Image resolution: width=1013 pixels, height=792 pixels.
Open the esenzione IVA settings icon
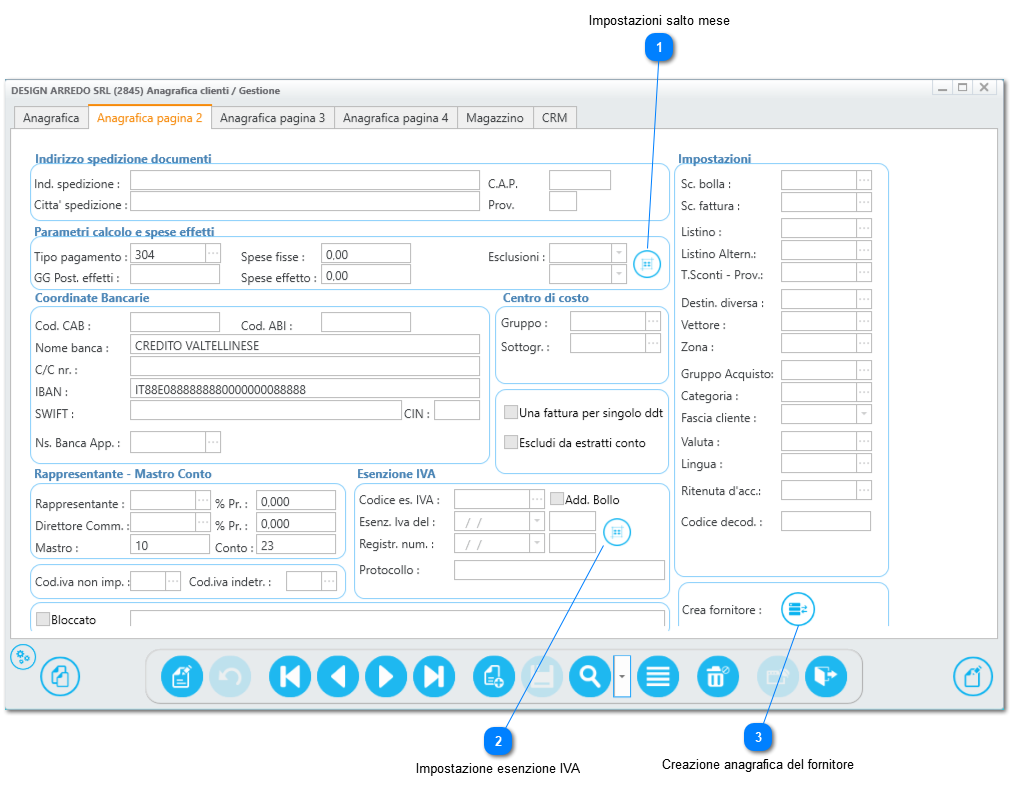coord(617,532)
